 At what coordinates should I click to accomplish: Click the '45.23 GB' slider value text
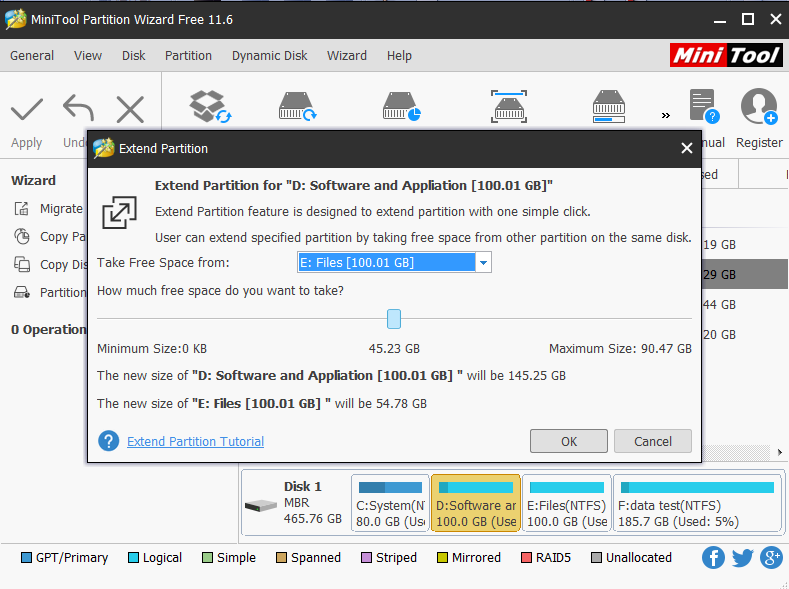(x=394, y=349)
